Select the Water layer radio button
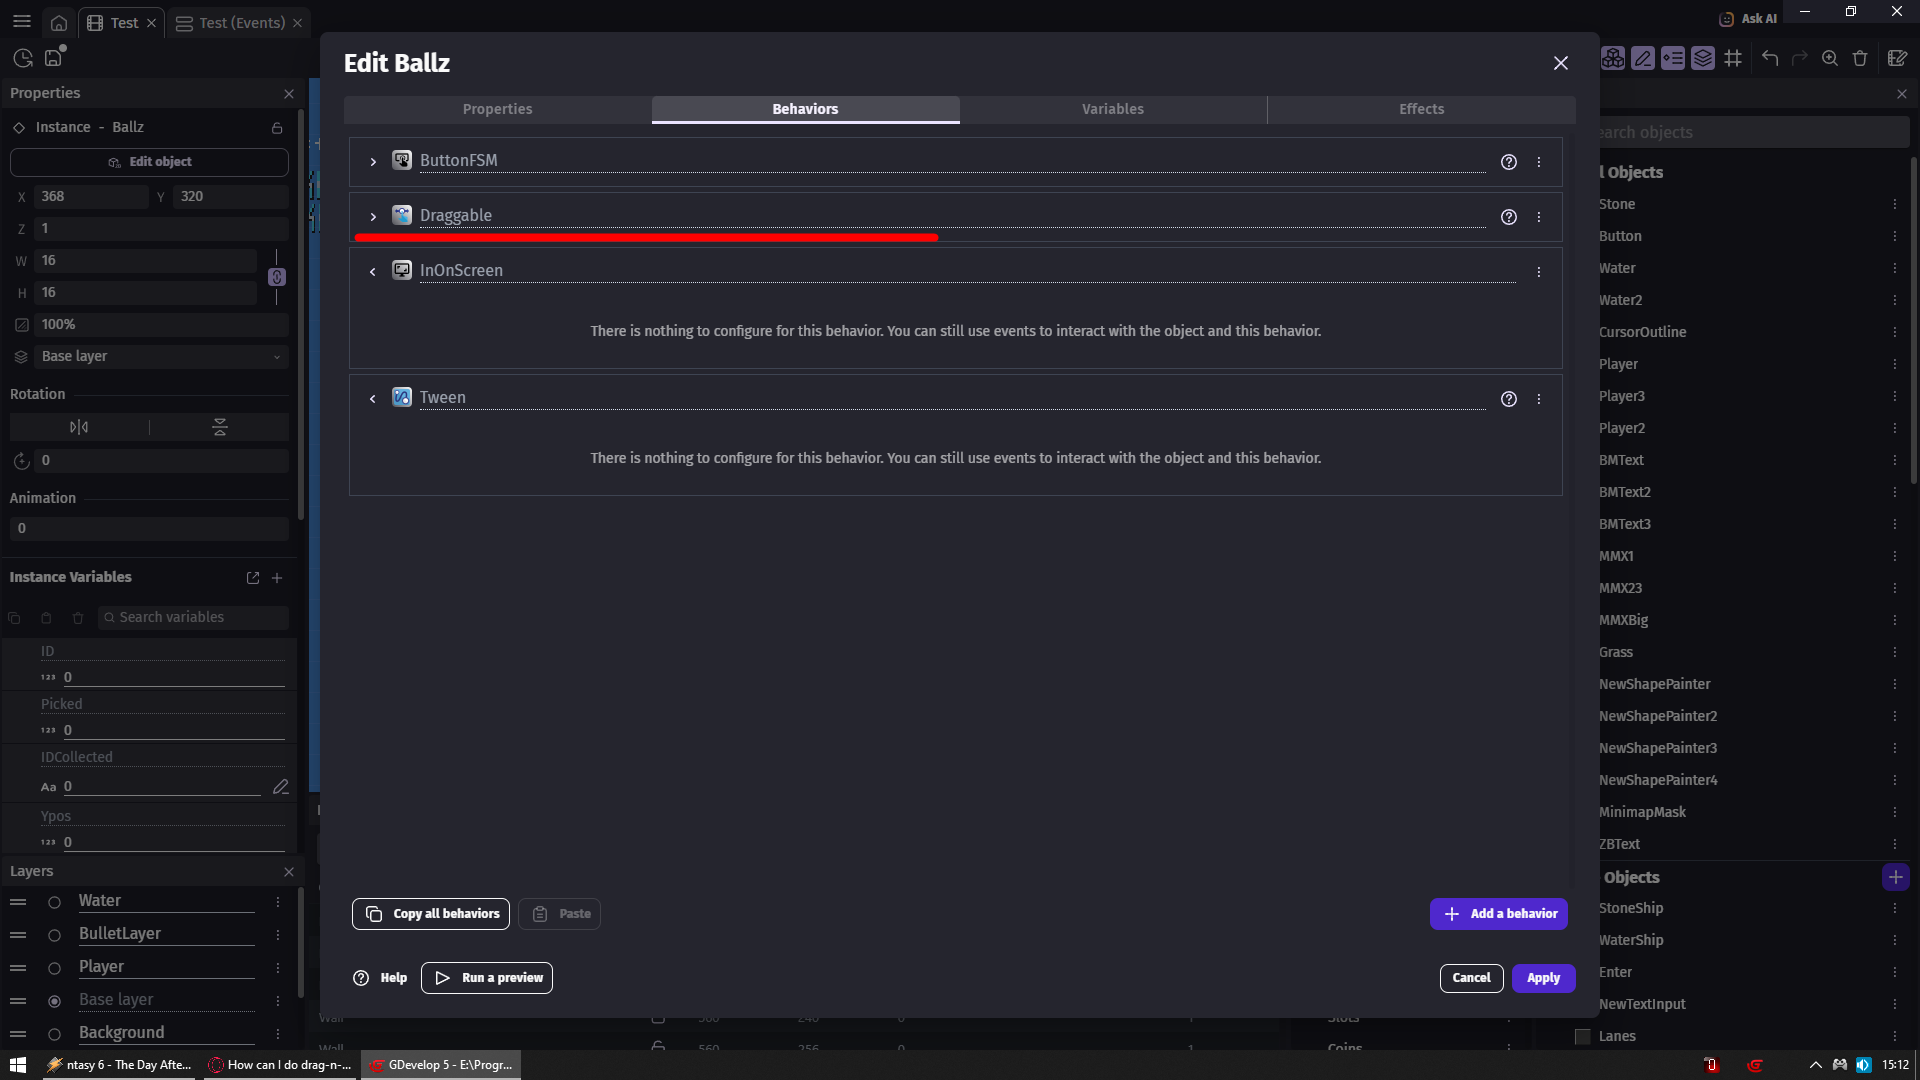The image size is (1920, 1080). click(x=55, y=902)
